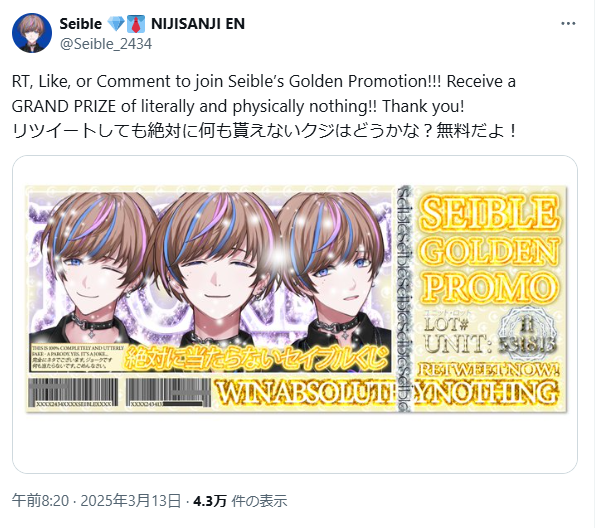This screenshot has width=595, height=528.
Task: Click the diamond emoji beside Seible's name
Action: (116, 24)
